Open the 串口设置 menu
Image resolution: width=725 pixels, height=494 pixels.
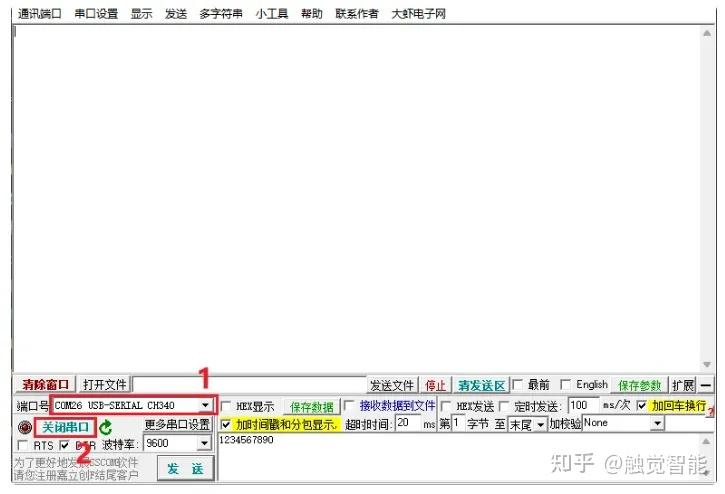coord(96,14)
